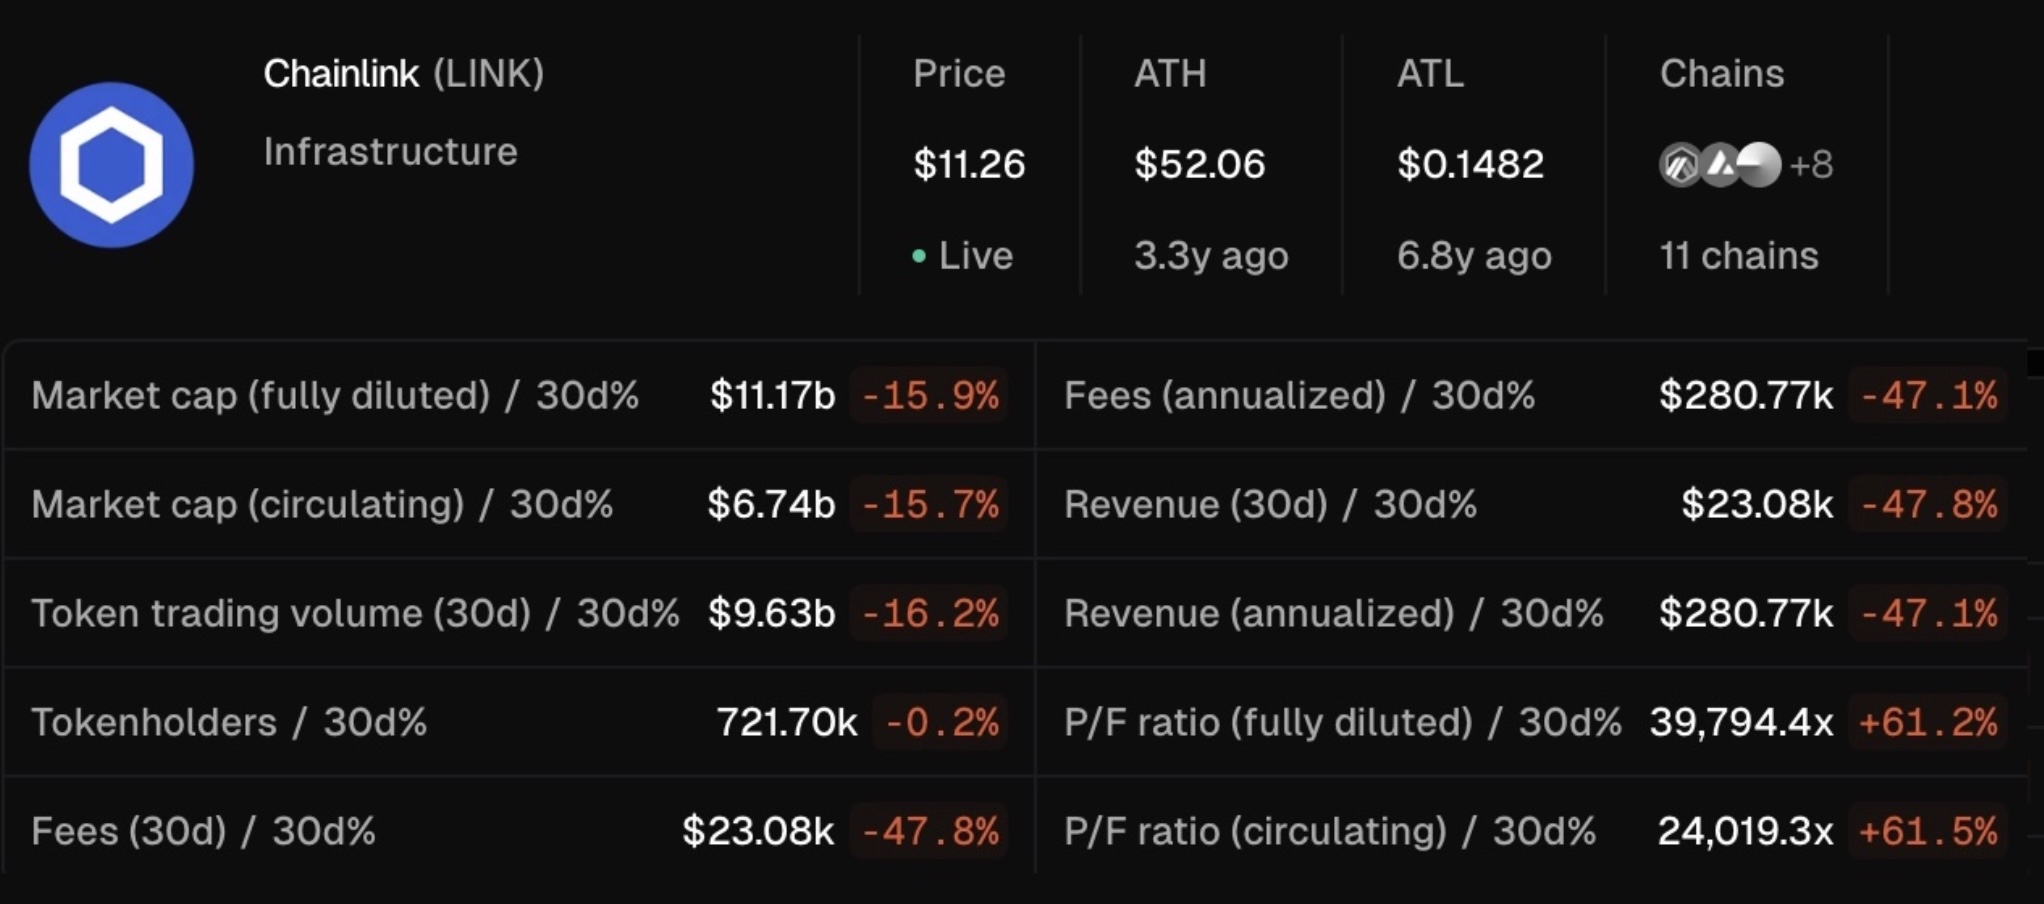The width and height of the screenshot is (2044, 904).
Task: Click the Fees (30d) -47.8% badge
Action: [930, 831]
